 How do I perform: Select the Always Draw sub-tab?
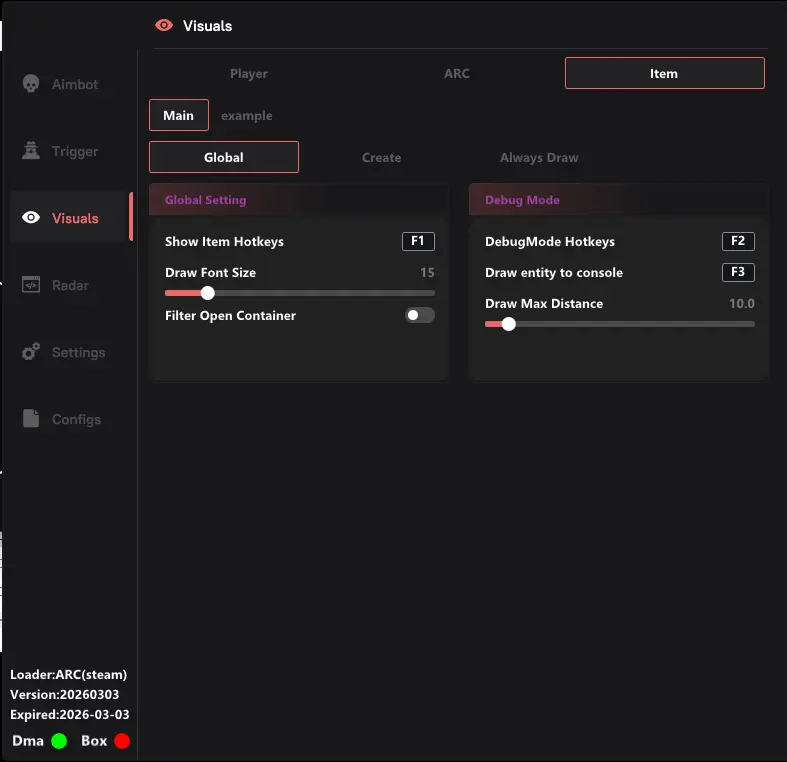pos(539,157)
